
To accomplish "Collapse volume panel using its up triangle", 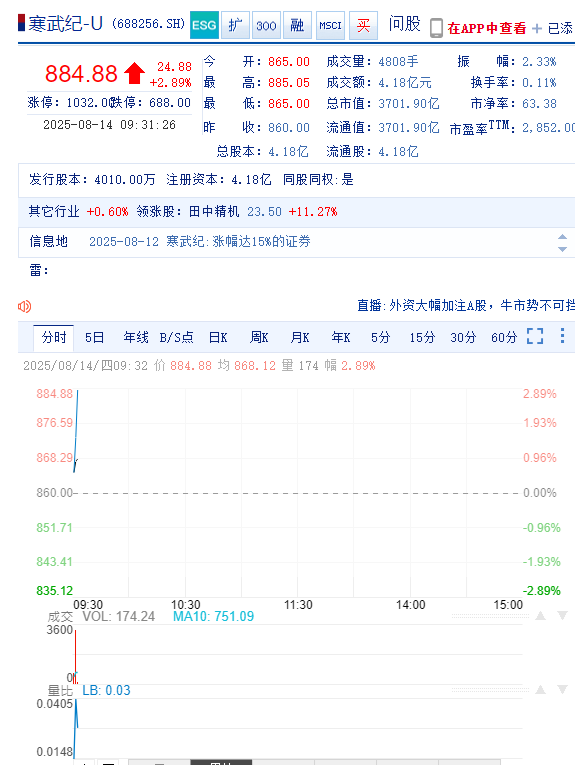I will [540, 616].
